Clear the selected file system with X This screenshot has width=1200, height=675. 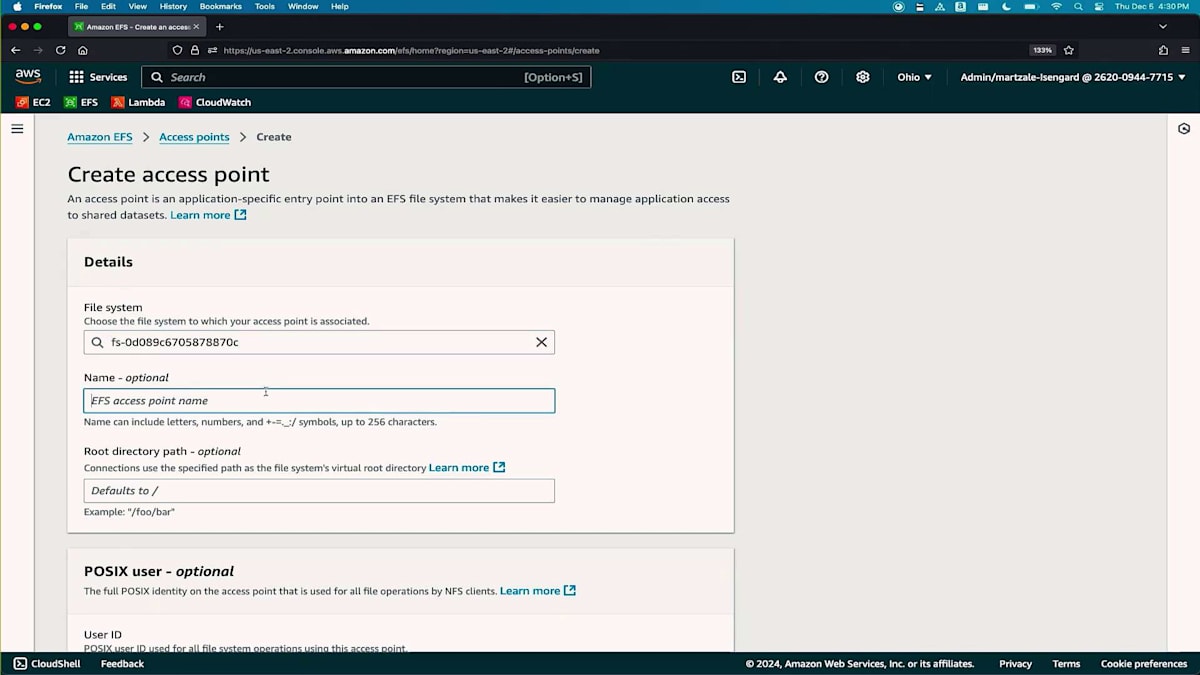coord(541,342)
